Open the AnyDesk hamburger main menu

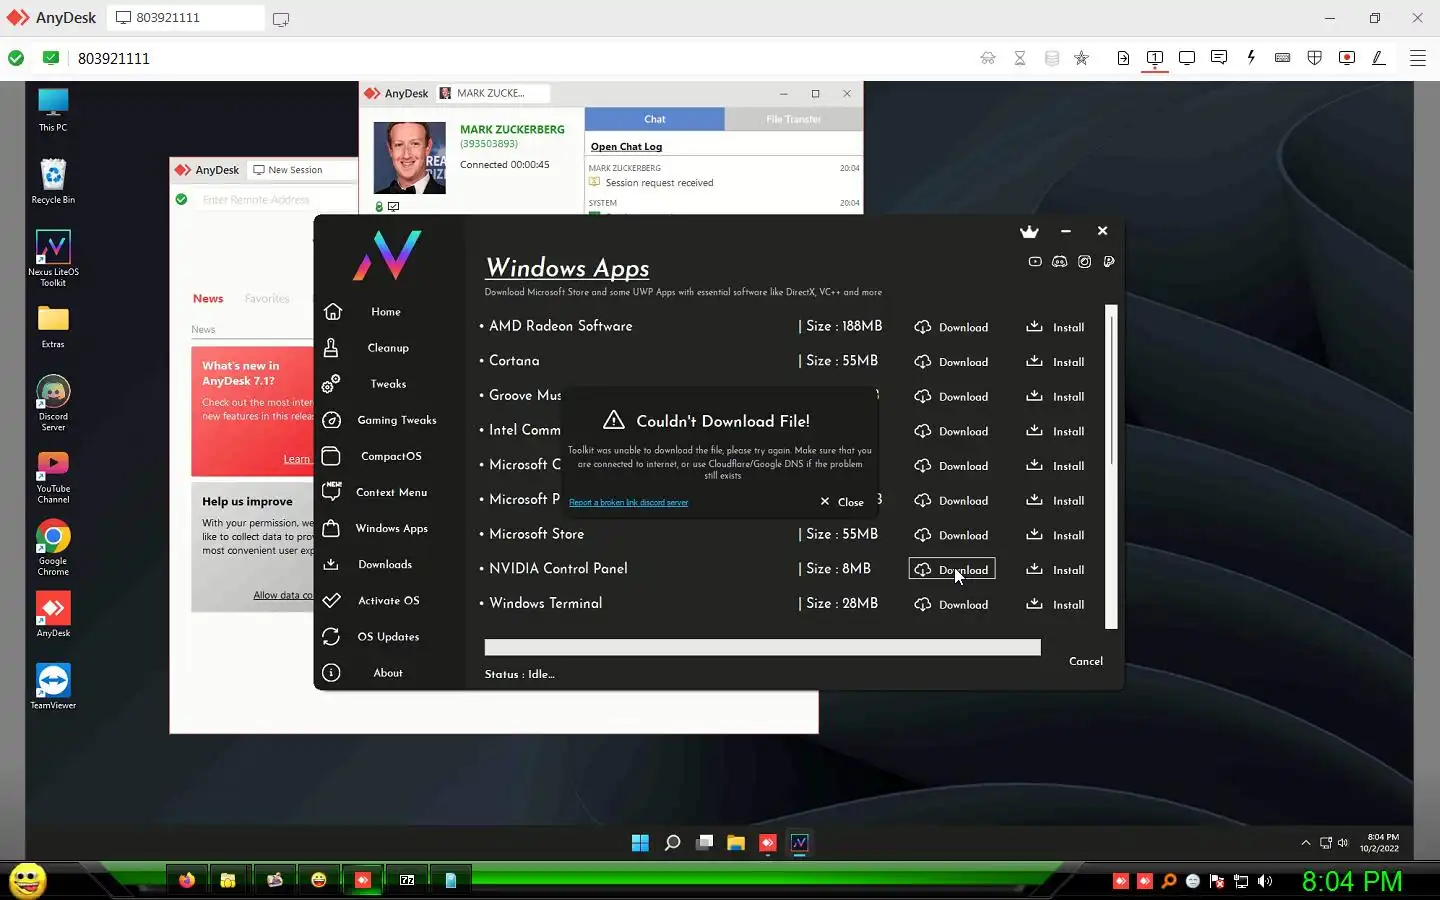(x=1417, y=58)
